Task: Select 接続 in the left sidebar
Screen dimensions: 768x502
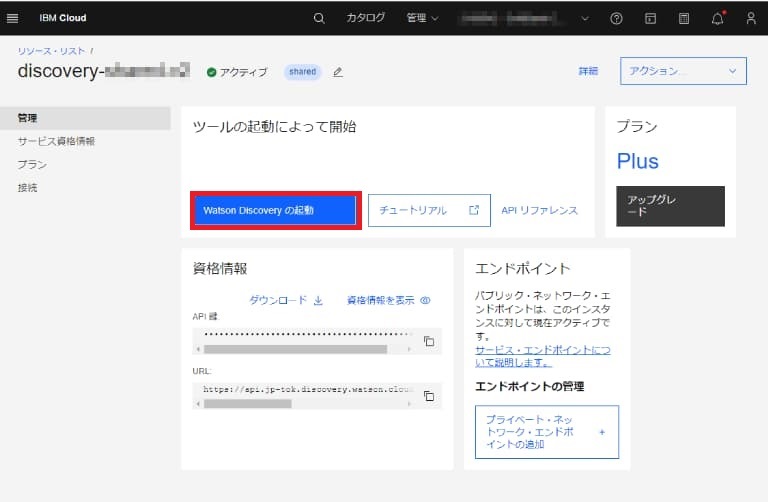Action: [x=27, y=187]
